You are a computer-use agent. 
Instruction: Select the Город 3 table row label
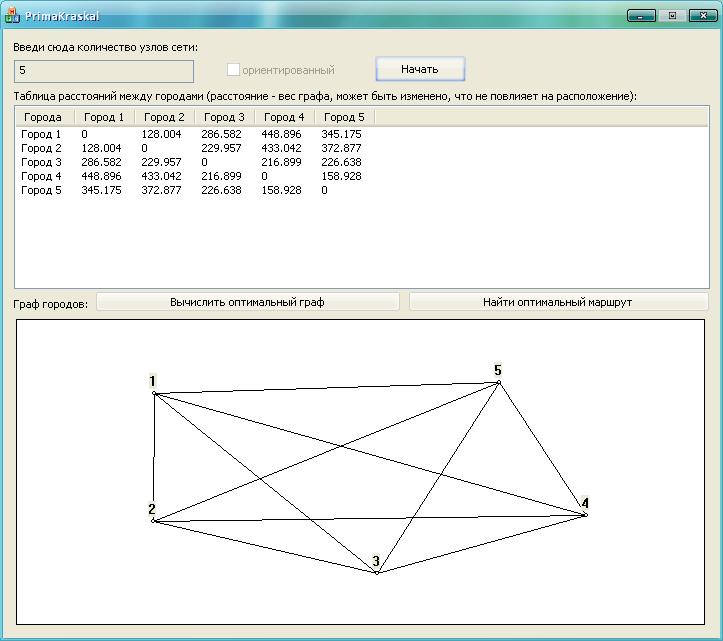click(41, 162)
